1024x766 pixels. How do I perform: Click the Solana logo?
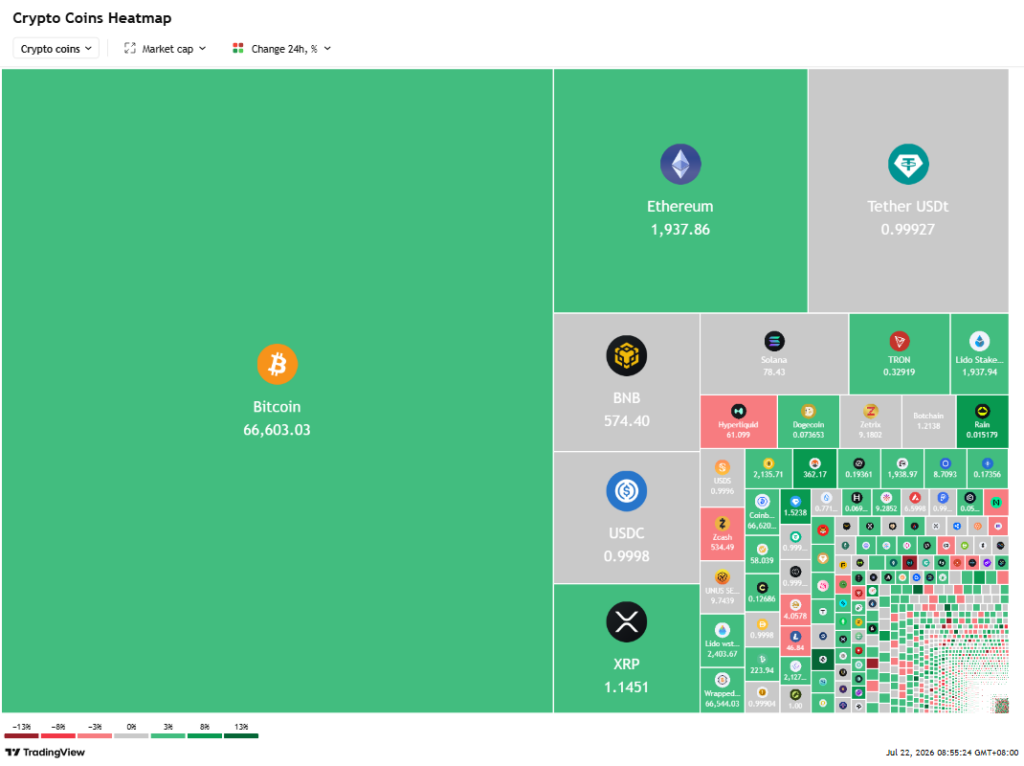click(774, 341)
